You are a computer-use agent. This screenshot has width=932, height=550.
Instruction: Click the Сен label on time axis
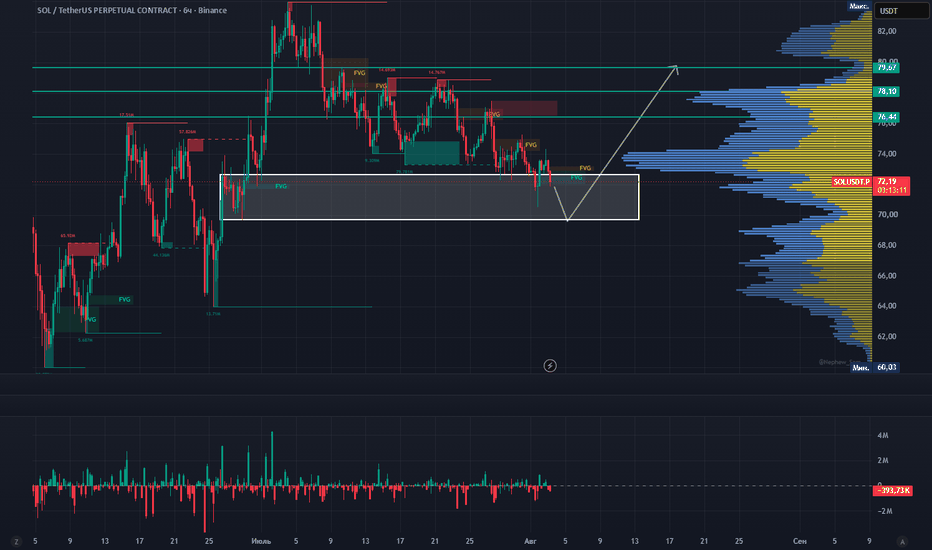[799, 541]
